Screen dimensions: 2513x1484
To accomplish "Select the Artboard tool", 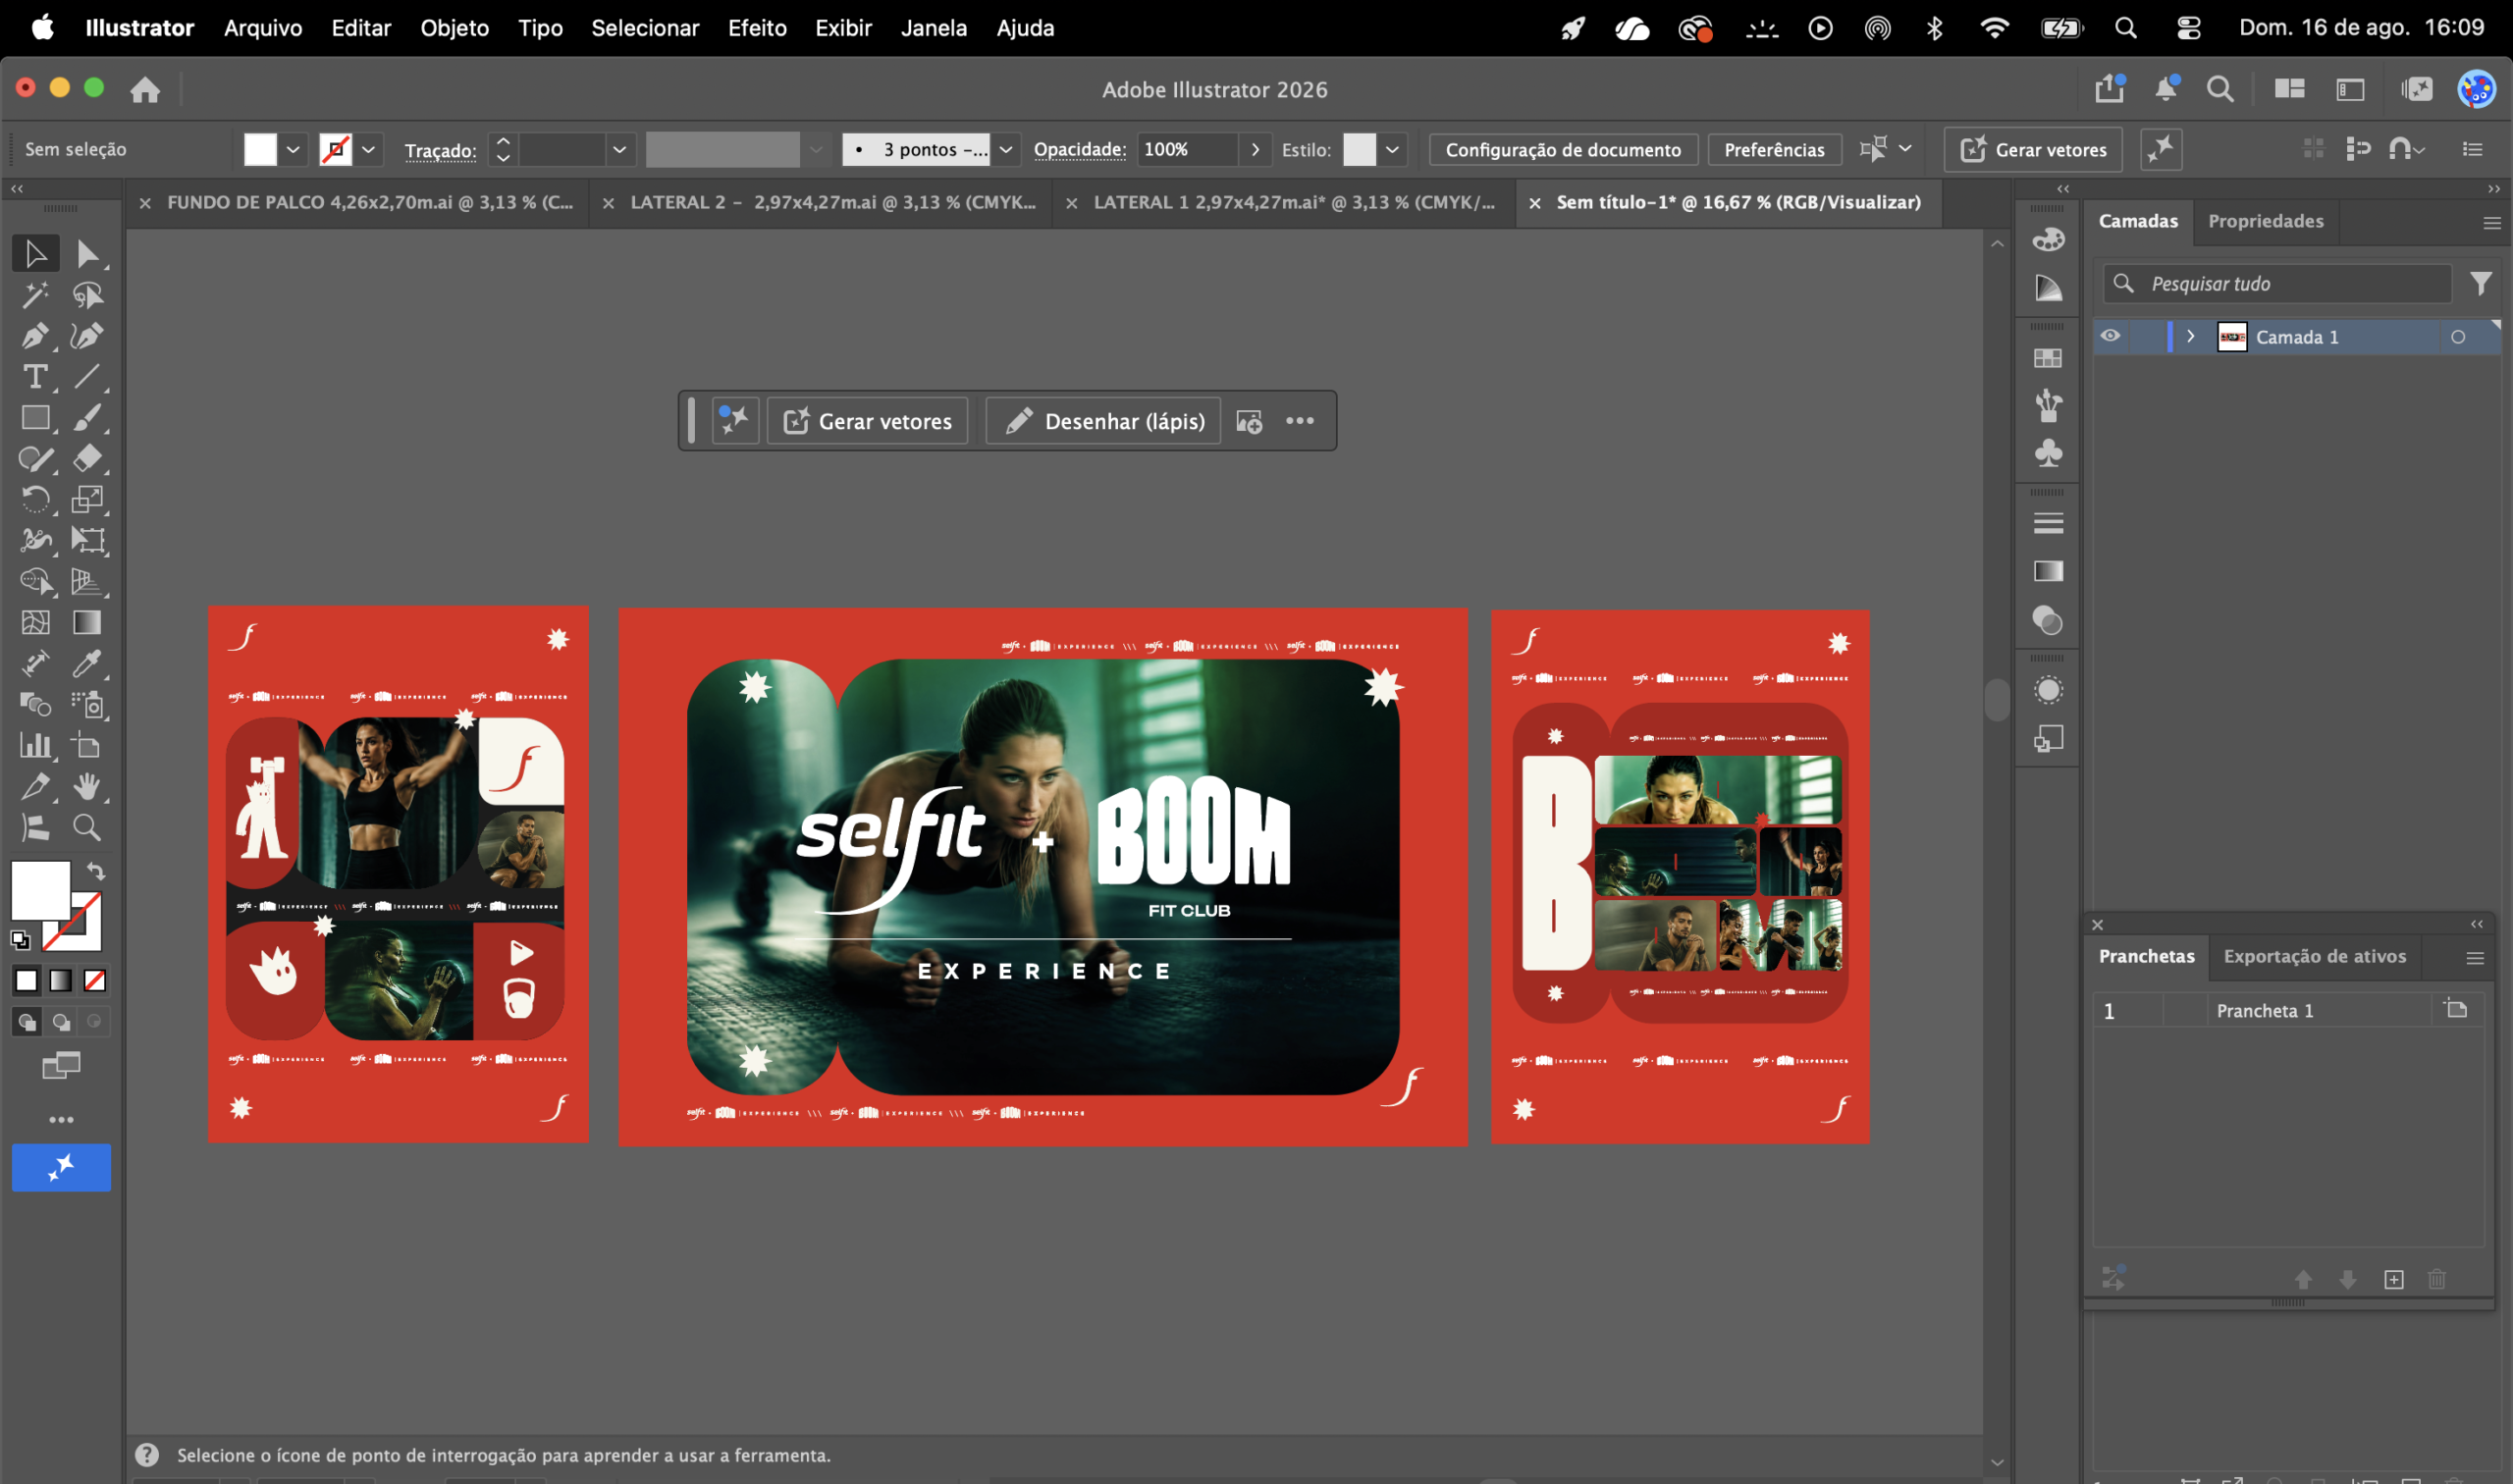I will point(87,746).
